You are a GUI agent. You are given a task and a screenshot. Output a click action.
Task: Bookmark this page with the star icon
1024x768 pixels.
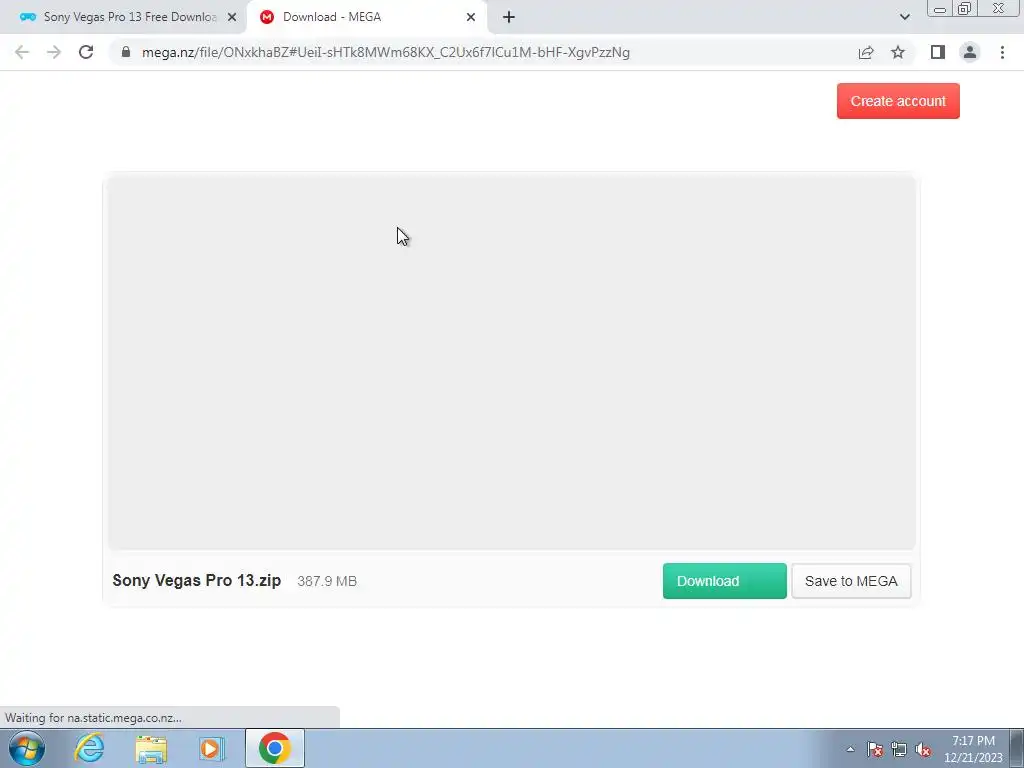(898, 52)
